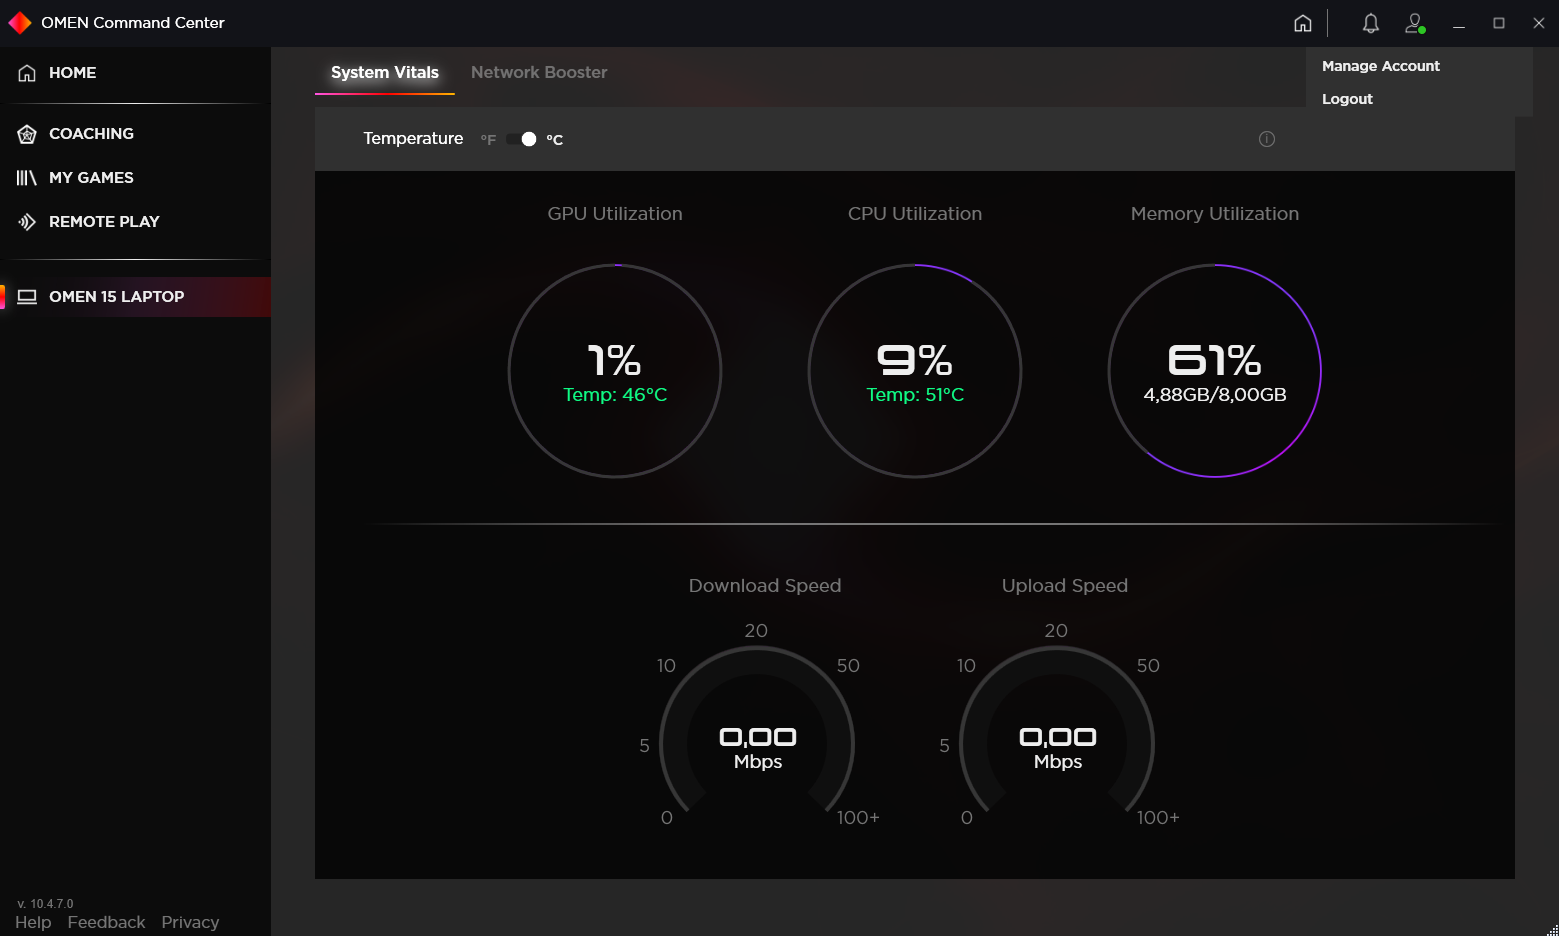Open My Games from the sidebar

[x=25, y=177]
